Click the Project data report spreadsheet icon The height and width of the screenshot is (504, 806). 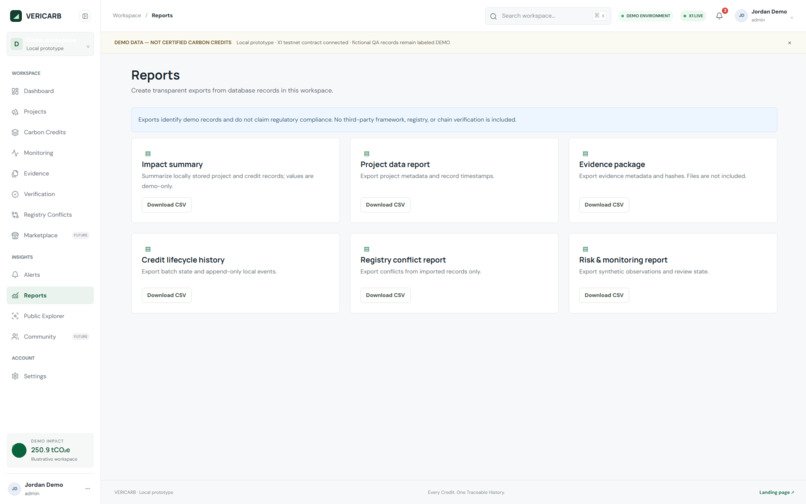[x=367, y=154]
